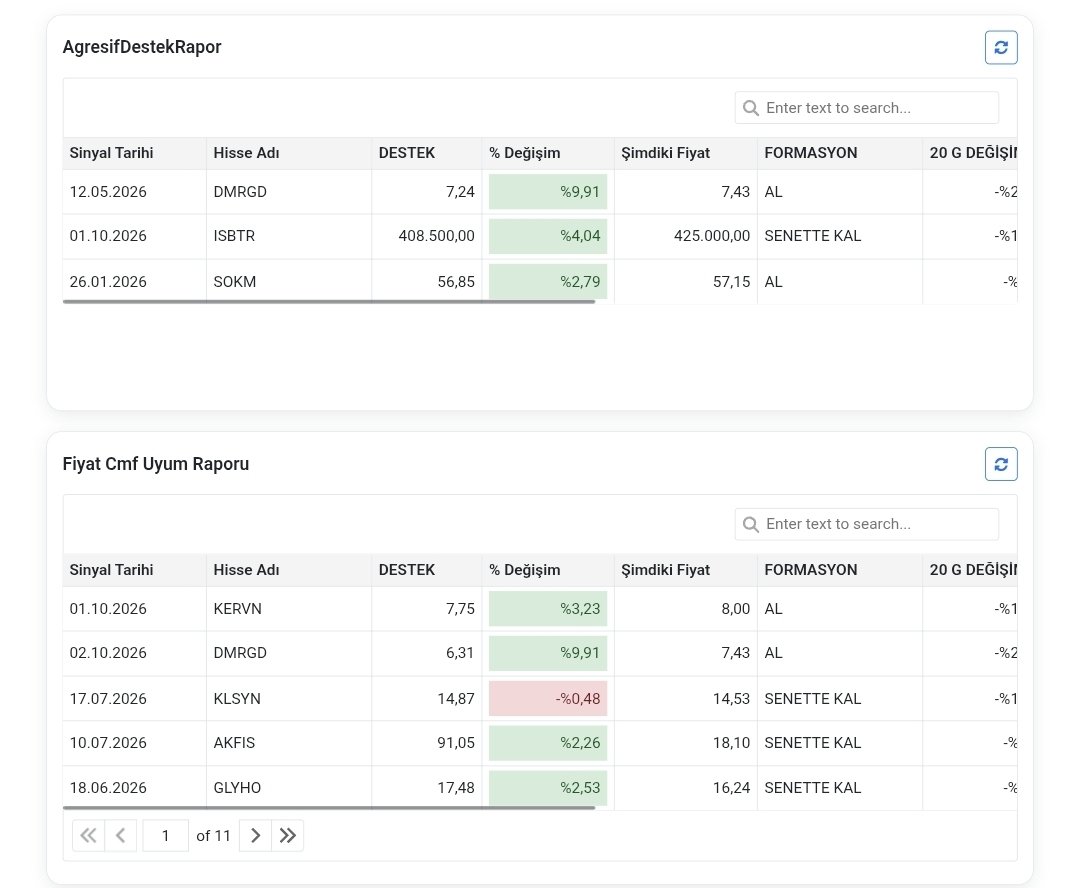Sort AgresifDestekRapor by Hisse Adı column

pyautogui.click(x=289, y=153)
